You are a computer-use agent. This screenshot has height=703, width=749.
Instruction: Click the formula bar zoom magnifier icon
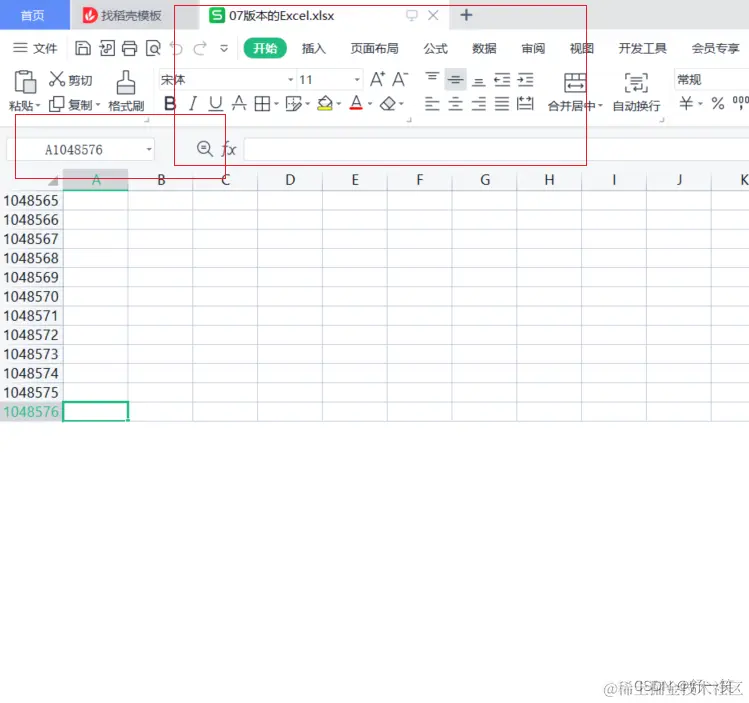[205, 149]
